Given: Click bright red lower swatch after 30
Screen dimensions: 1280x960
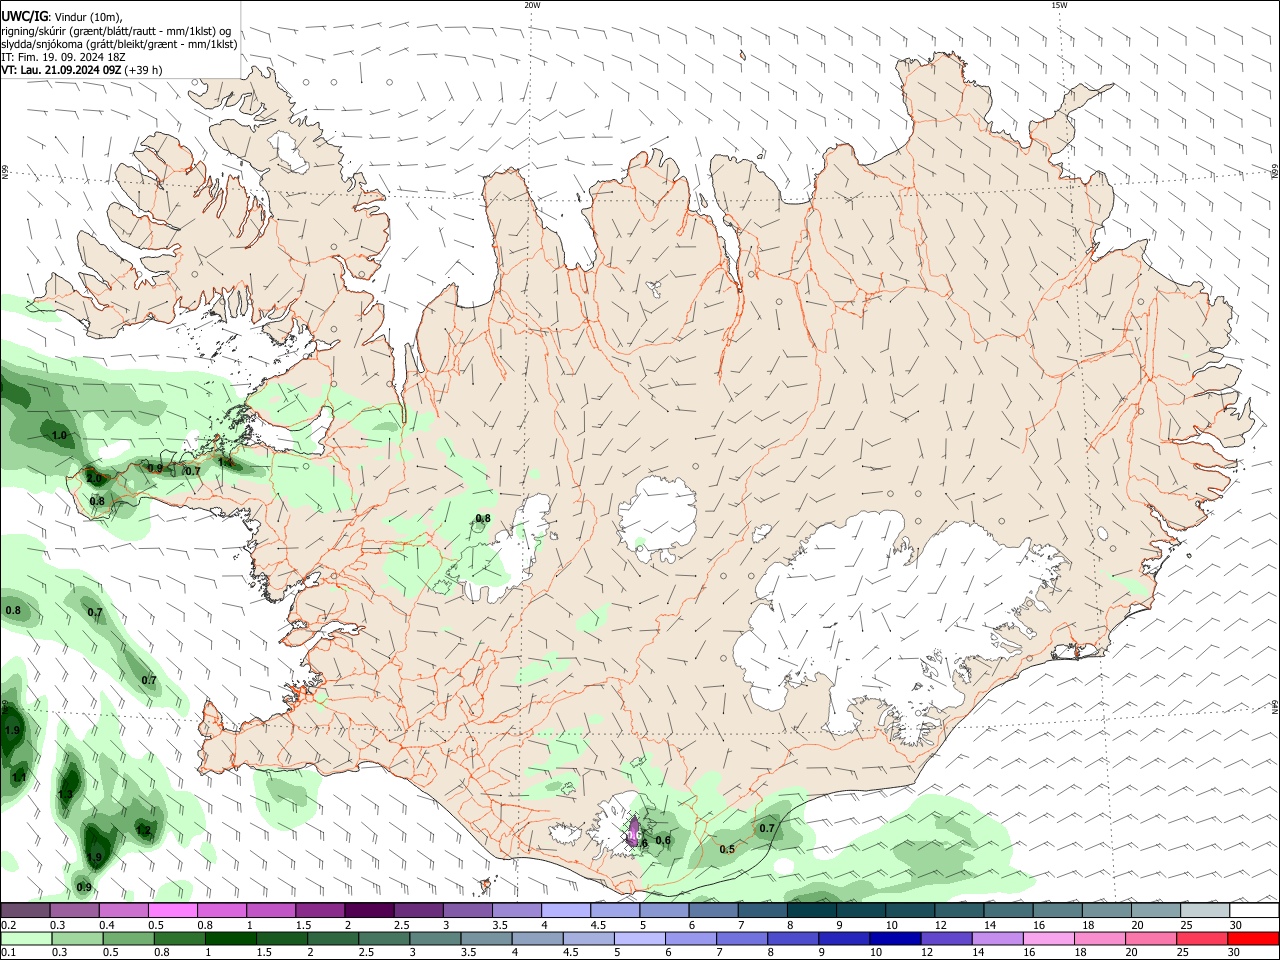Looking at the screenshot, I should [1253, 938].
